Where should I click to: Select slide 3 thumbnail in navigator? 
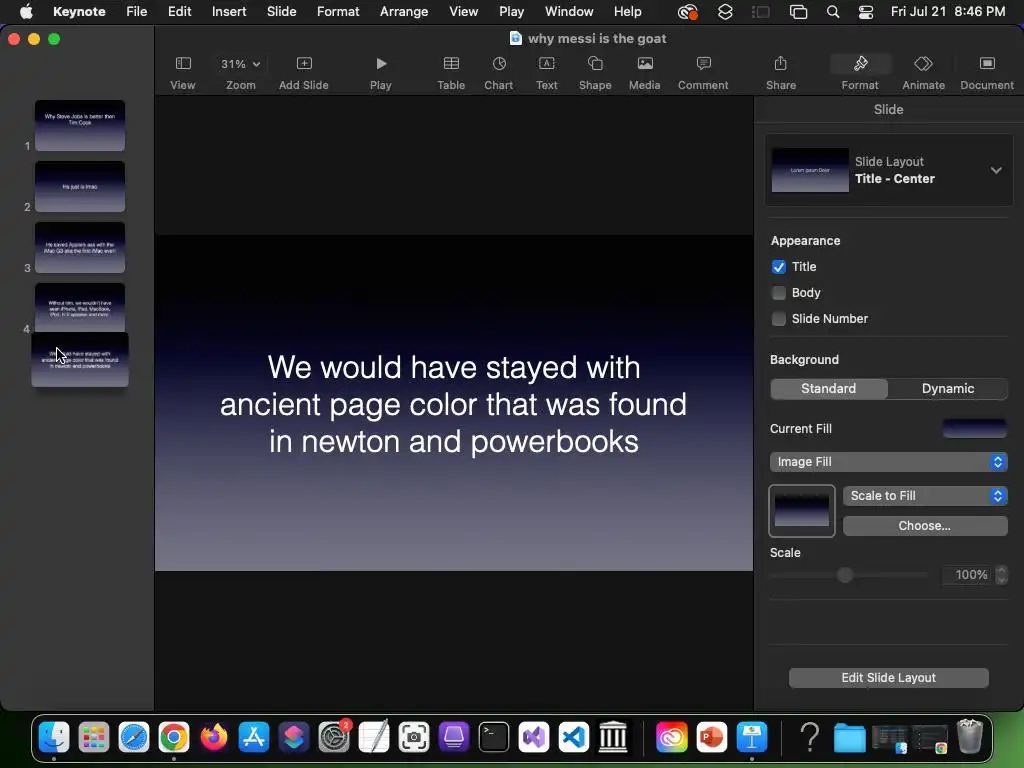click(80, 248)
